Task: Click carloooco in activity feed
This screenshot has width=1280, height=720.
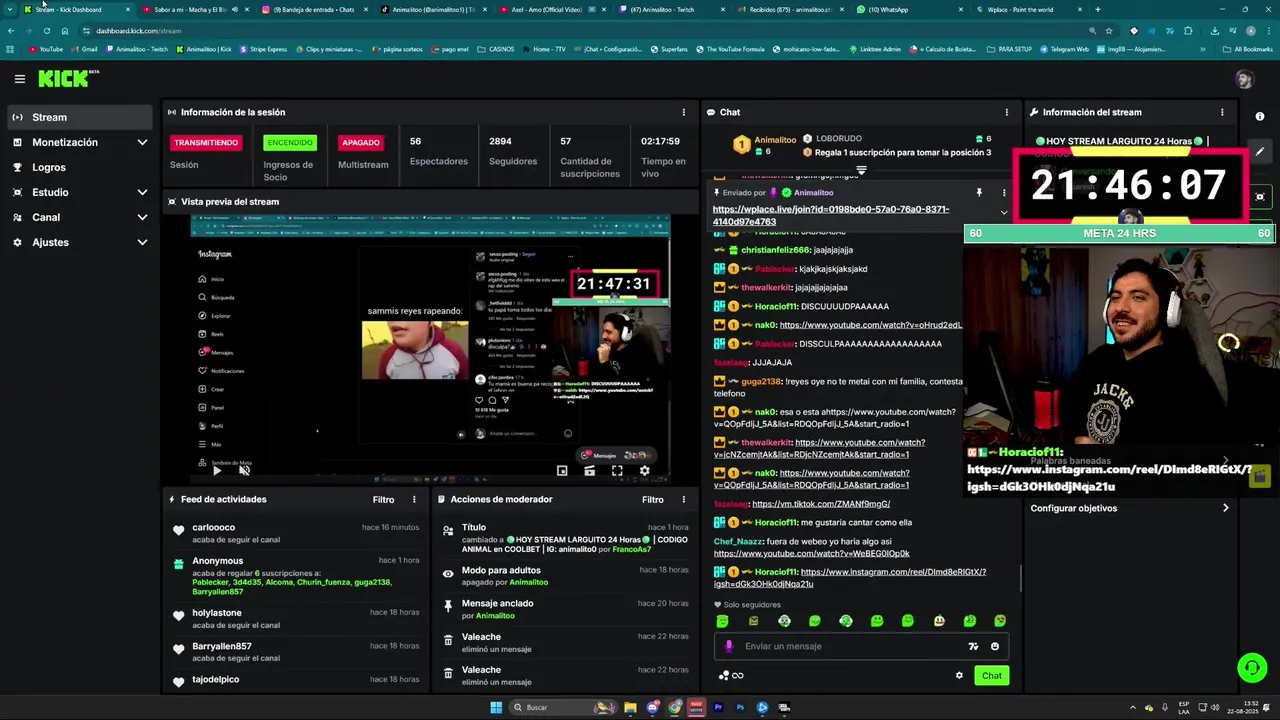Action: point(214,527)
